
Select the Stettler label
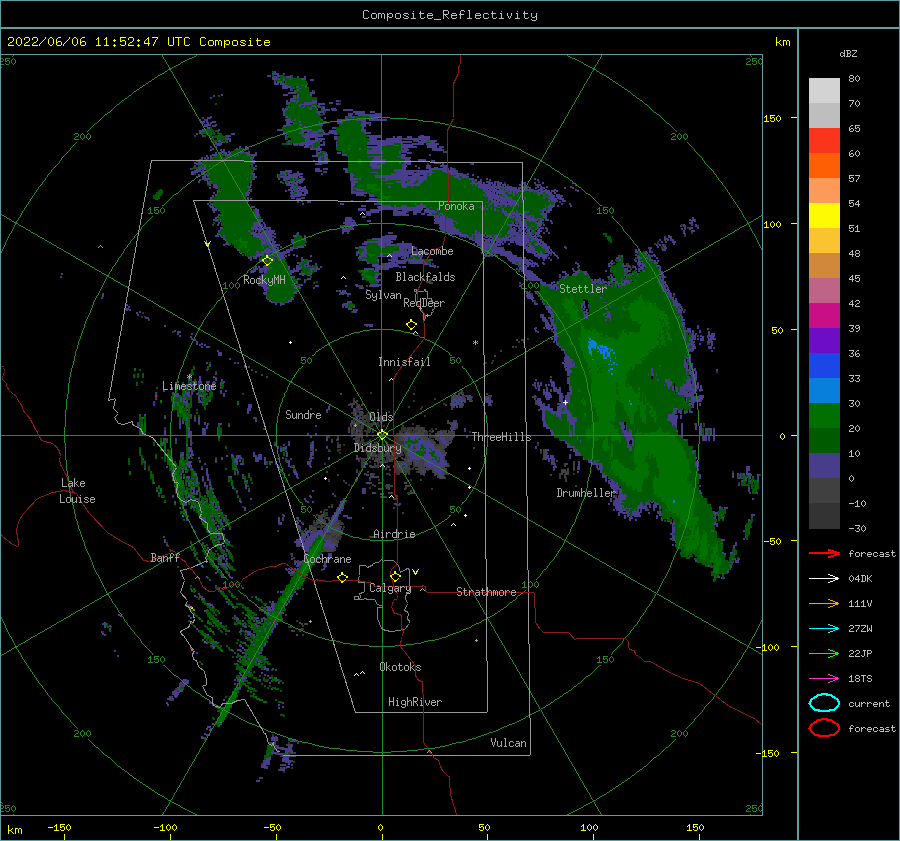(x=583, y=289)
